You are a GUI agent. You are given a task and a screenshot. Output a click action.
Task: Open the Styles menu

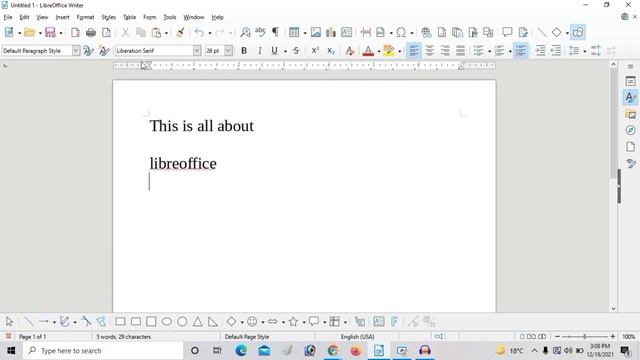(109, 17)
